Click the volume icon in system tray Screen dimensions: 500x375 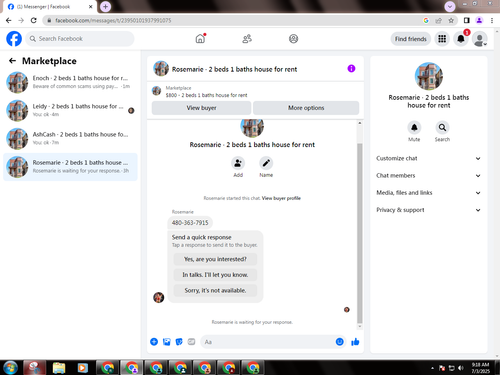coord(461,368)
